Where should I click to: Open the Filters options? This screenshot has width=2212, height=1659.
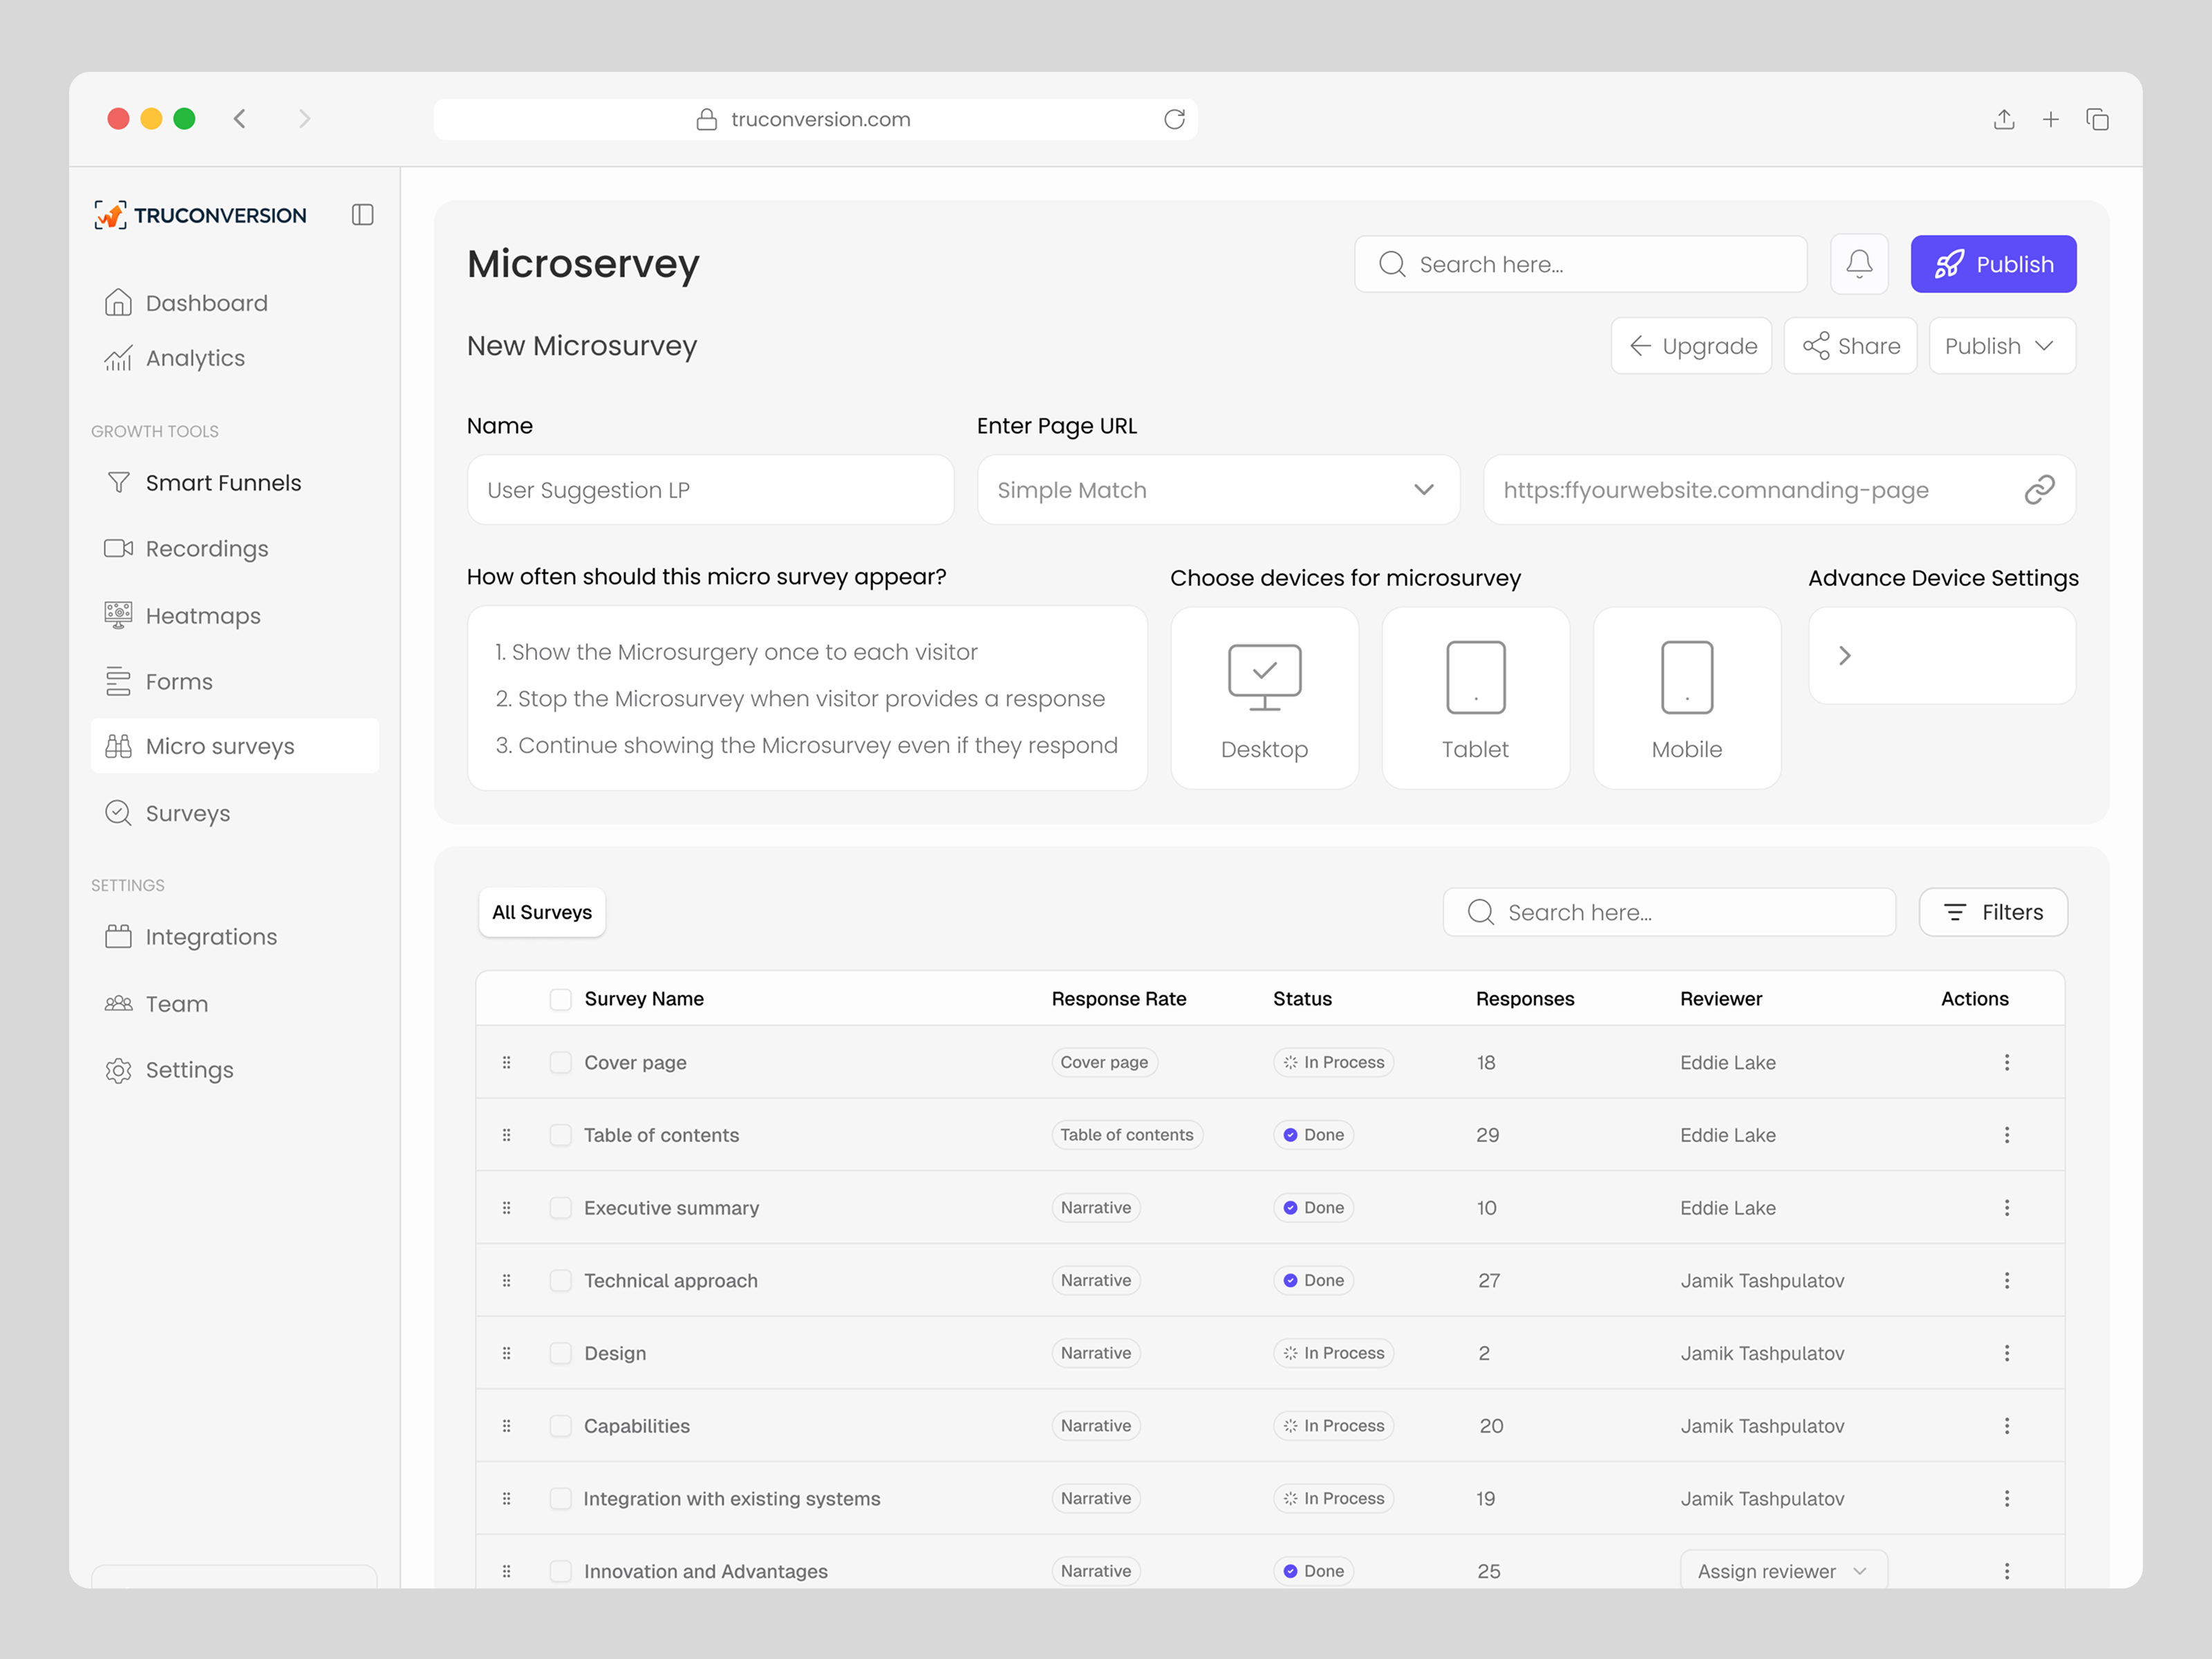coord(1993,912)
